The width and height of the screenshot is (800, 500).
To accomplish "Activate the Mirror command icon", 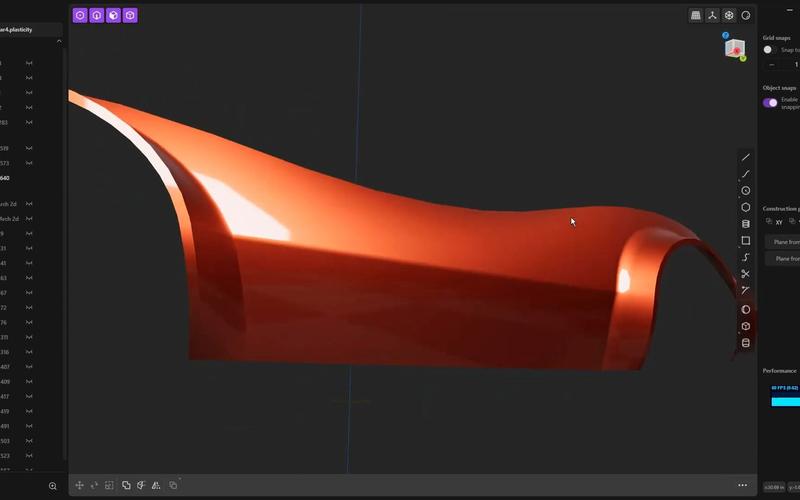I will tap(156, 485).
